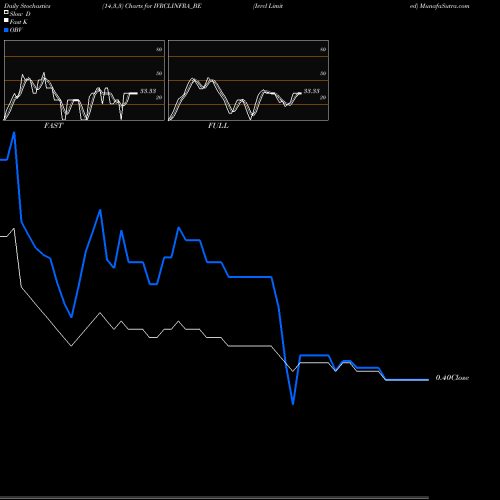Select the FAST chart label
Viewport: 500px width, 500px height.
pos(53,126)
